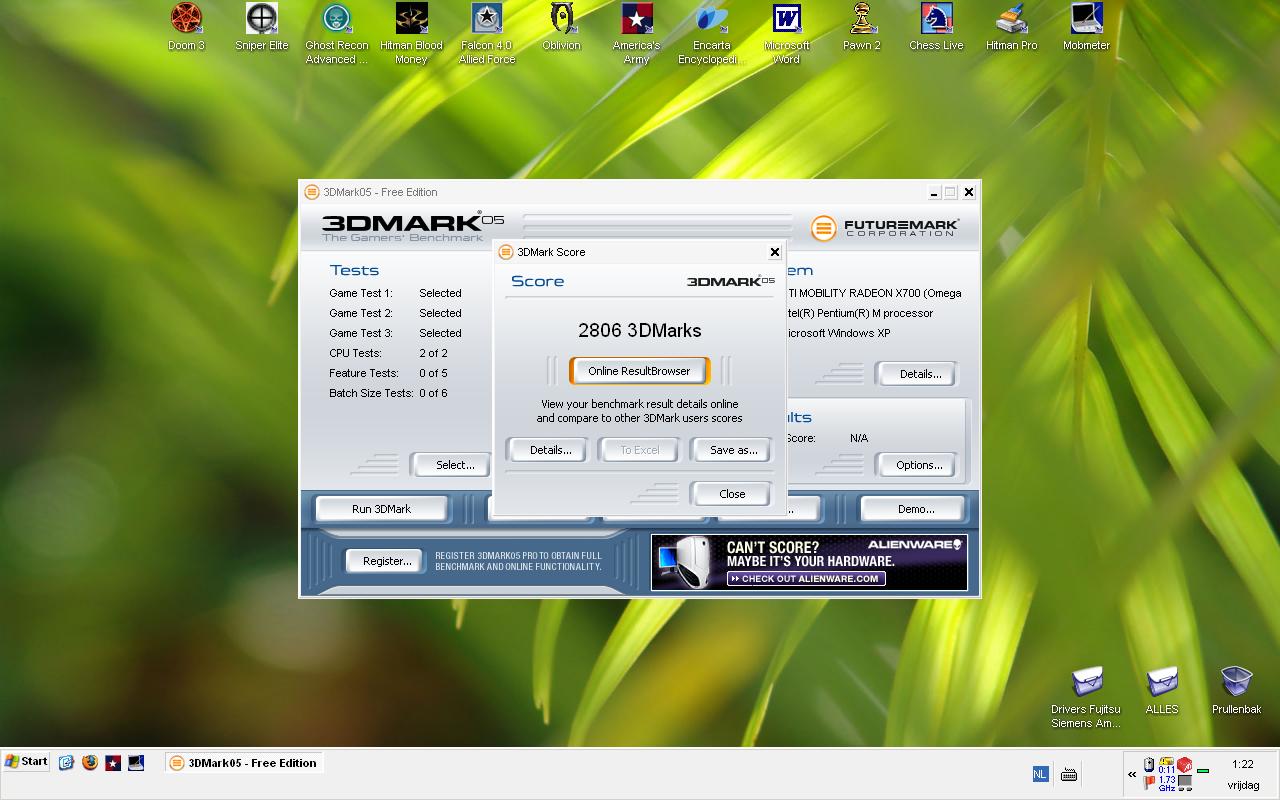The width and height of the screenshot is (1280, 800).
Task: Click the red ATI tray icon
Action: pyautogui.click(x=1184, y=765)
